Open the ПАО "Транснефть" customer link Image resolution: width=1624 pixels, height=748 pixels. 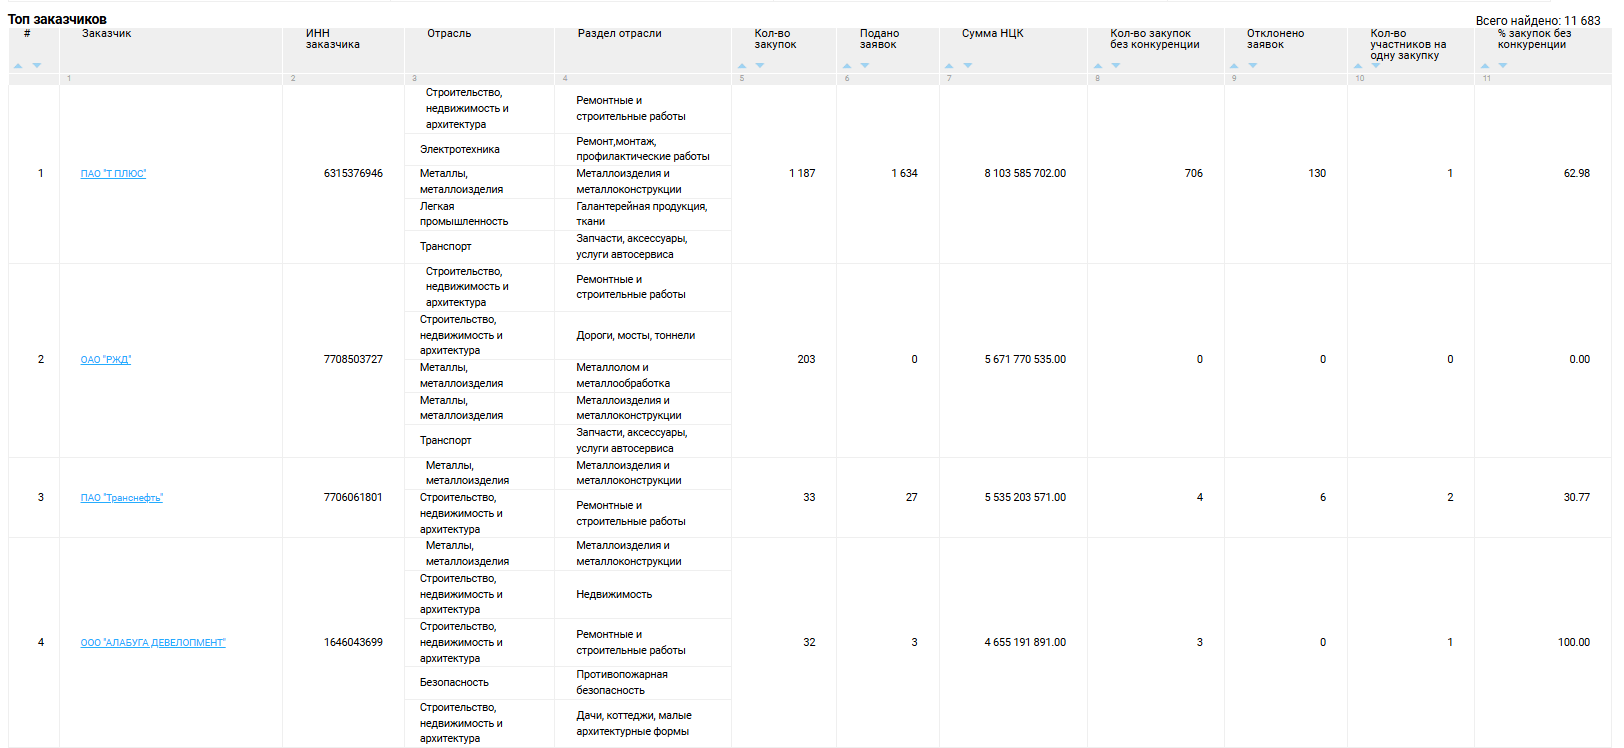coord(121,498)
